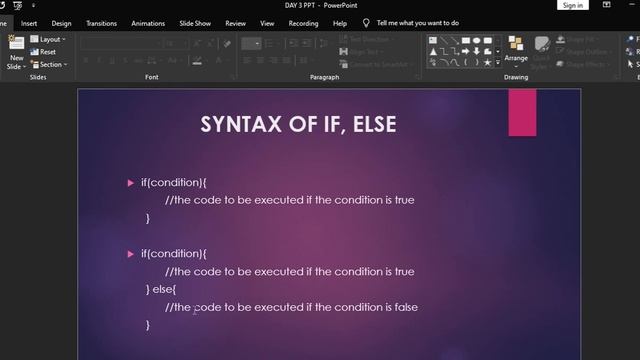640x360 pixels.
Task: Select the Arc shape in gallery
Action: point(444,62)
